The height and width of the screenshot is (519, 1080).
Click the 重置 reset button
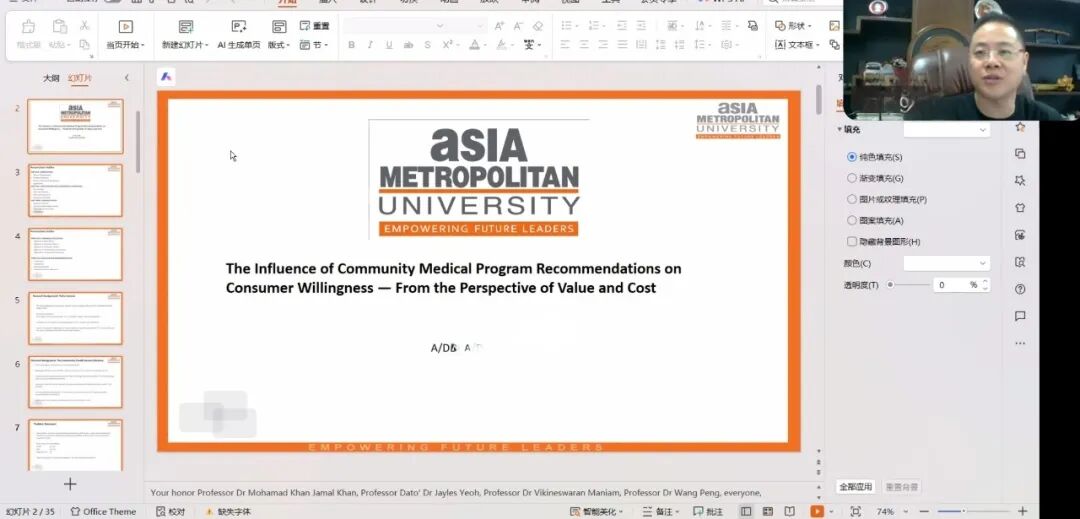[315, 26]
